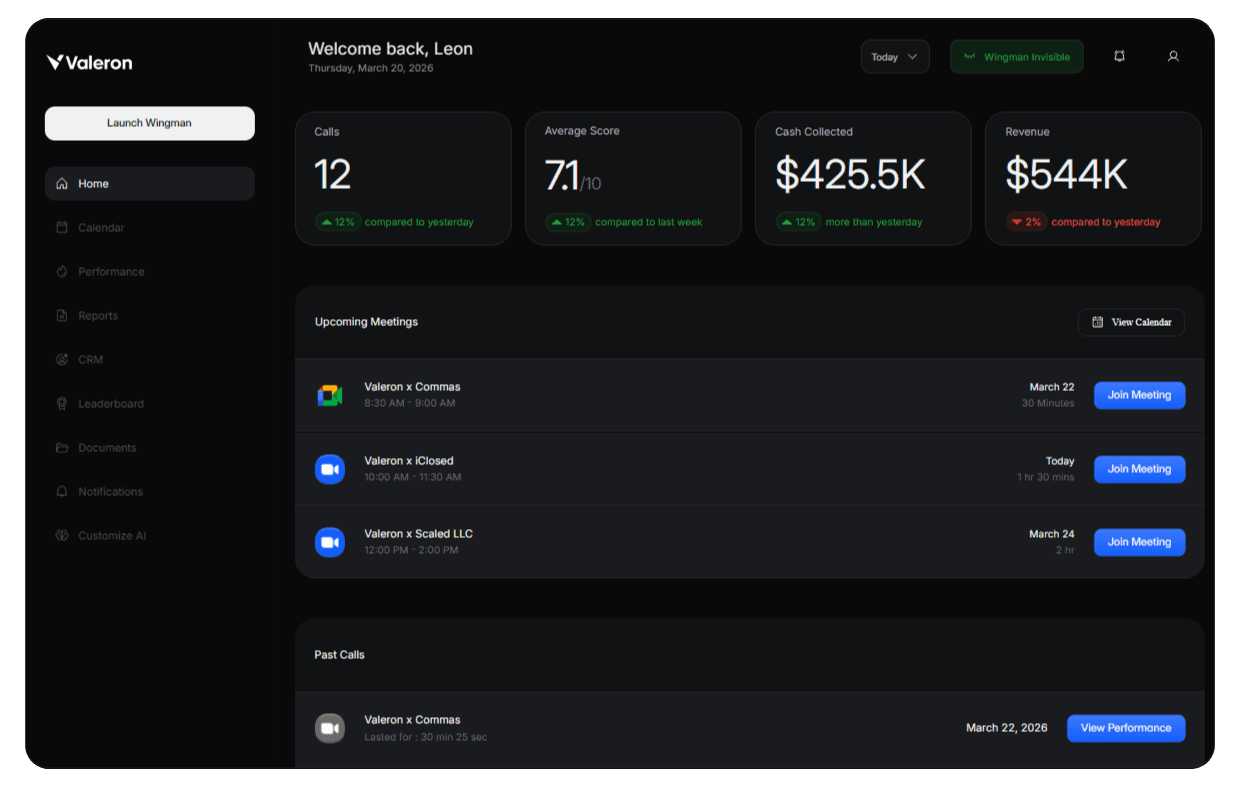Open notifications via top bell icon
The width and height of the screenshot is (1240, 787).
[1119, 57]
